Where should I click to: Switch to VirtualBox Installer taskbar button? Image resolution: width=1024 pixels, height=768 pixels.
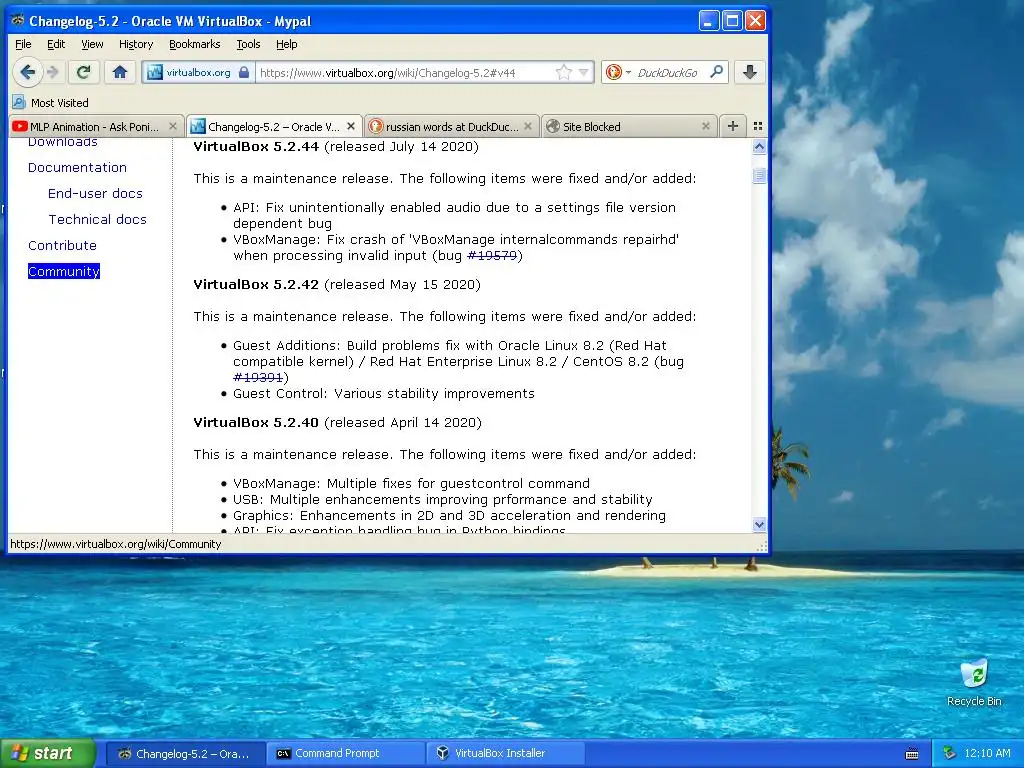point(505,754)
